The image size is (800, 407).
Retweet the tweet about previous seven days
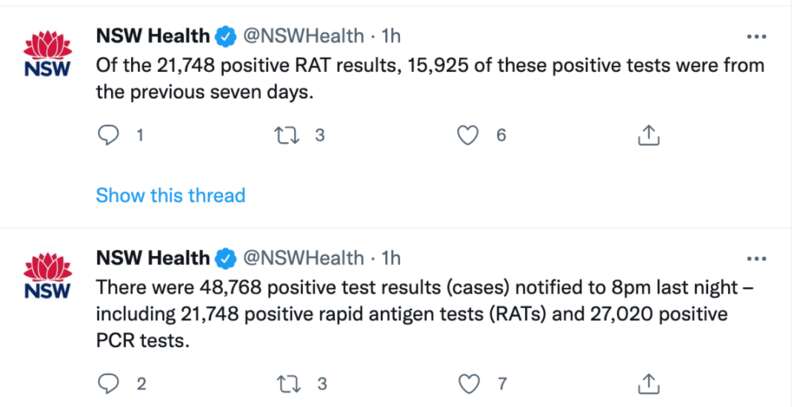286,136
